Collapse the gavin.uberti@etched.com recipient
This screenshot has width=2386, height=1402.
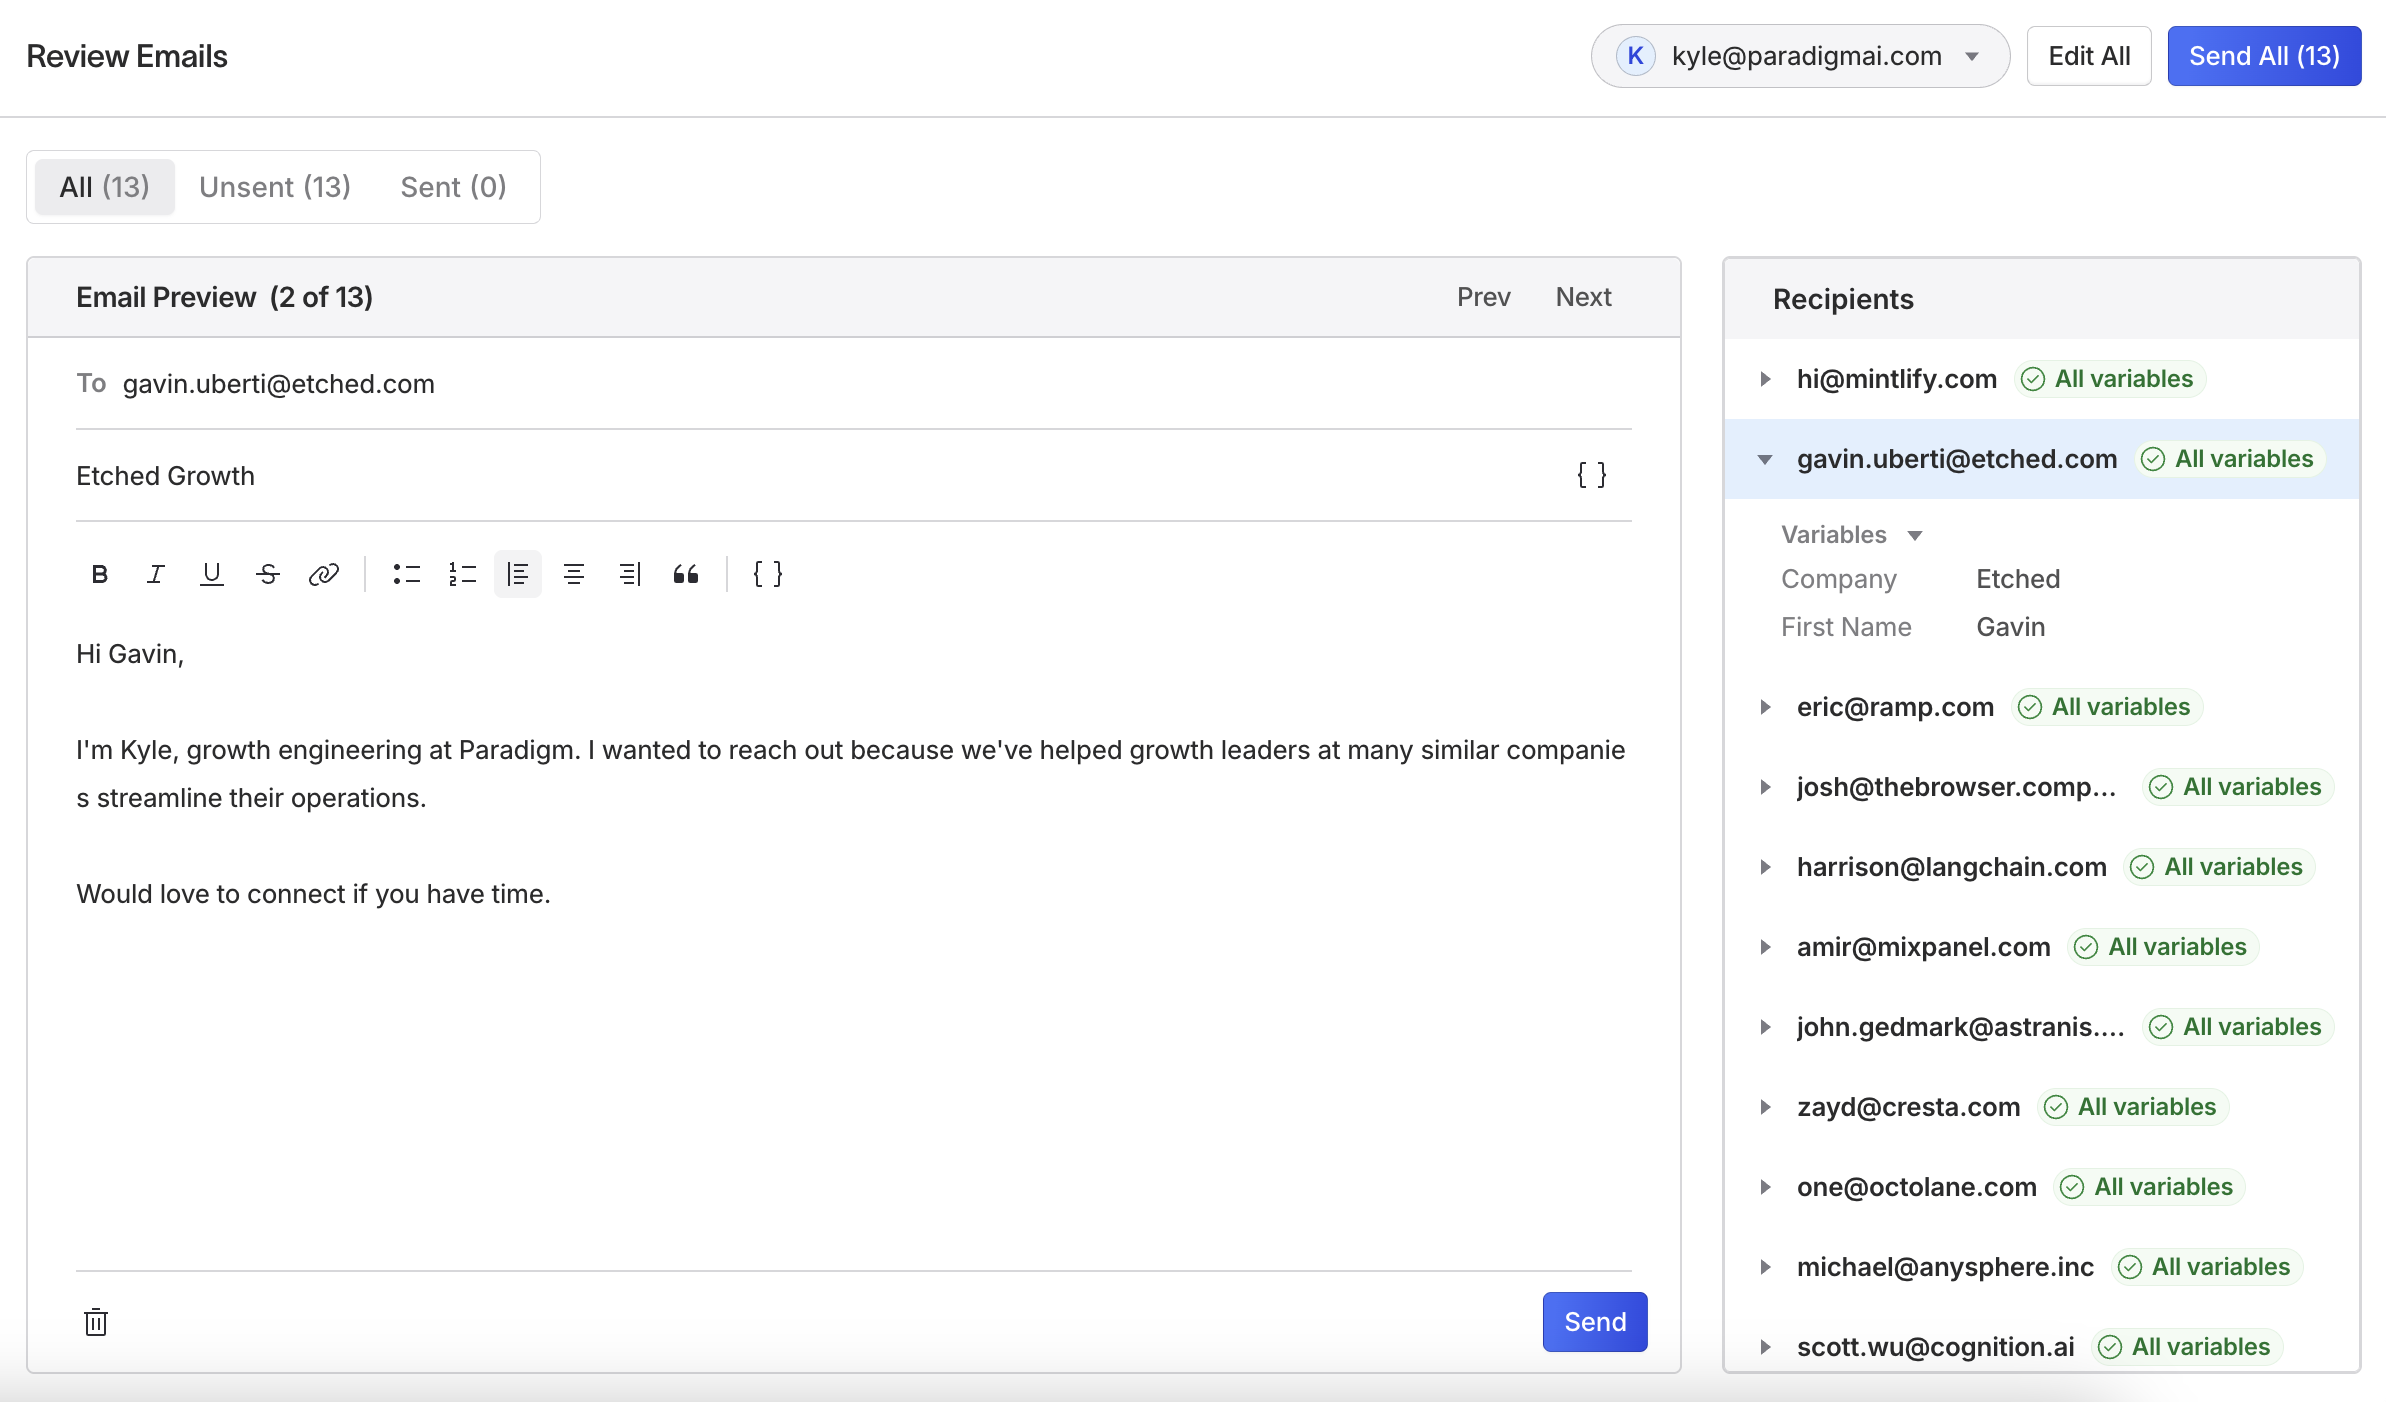[x=1765, y=459]
